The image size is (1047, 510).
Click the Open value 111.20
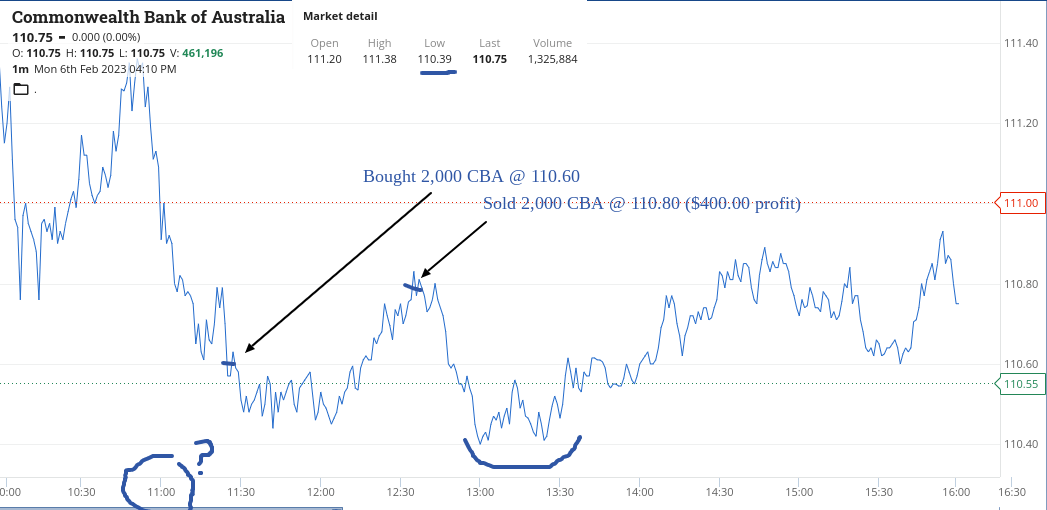coord(325,59)
